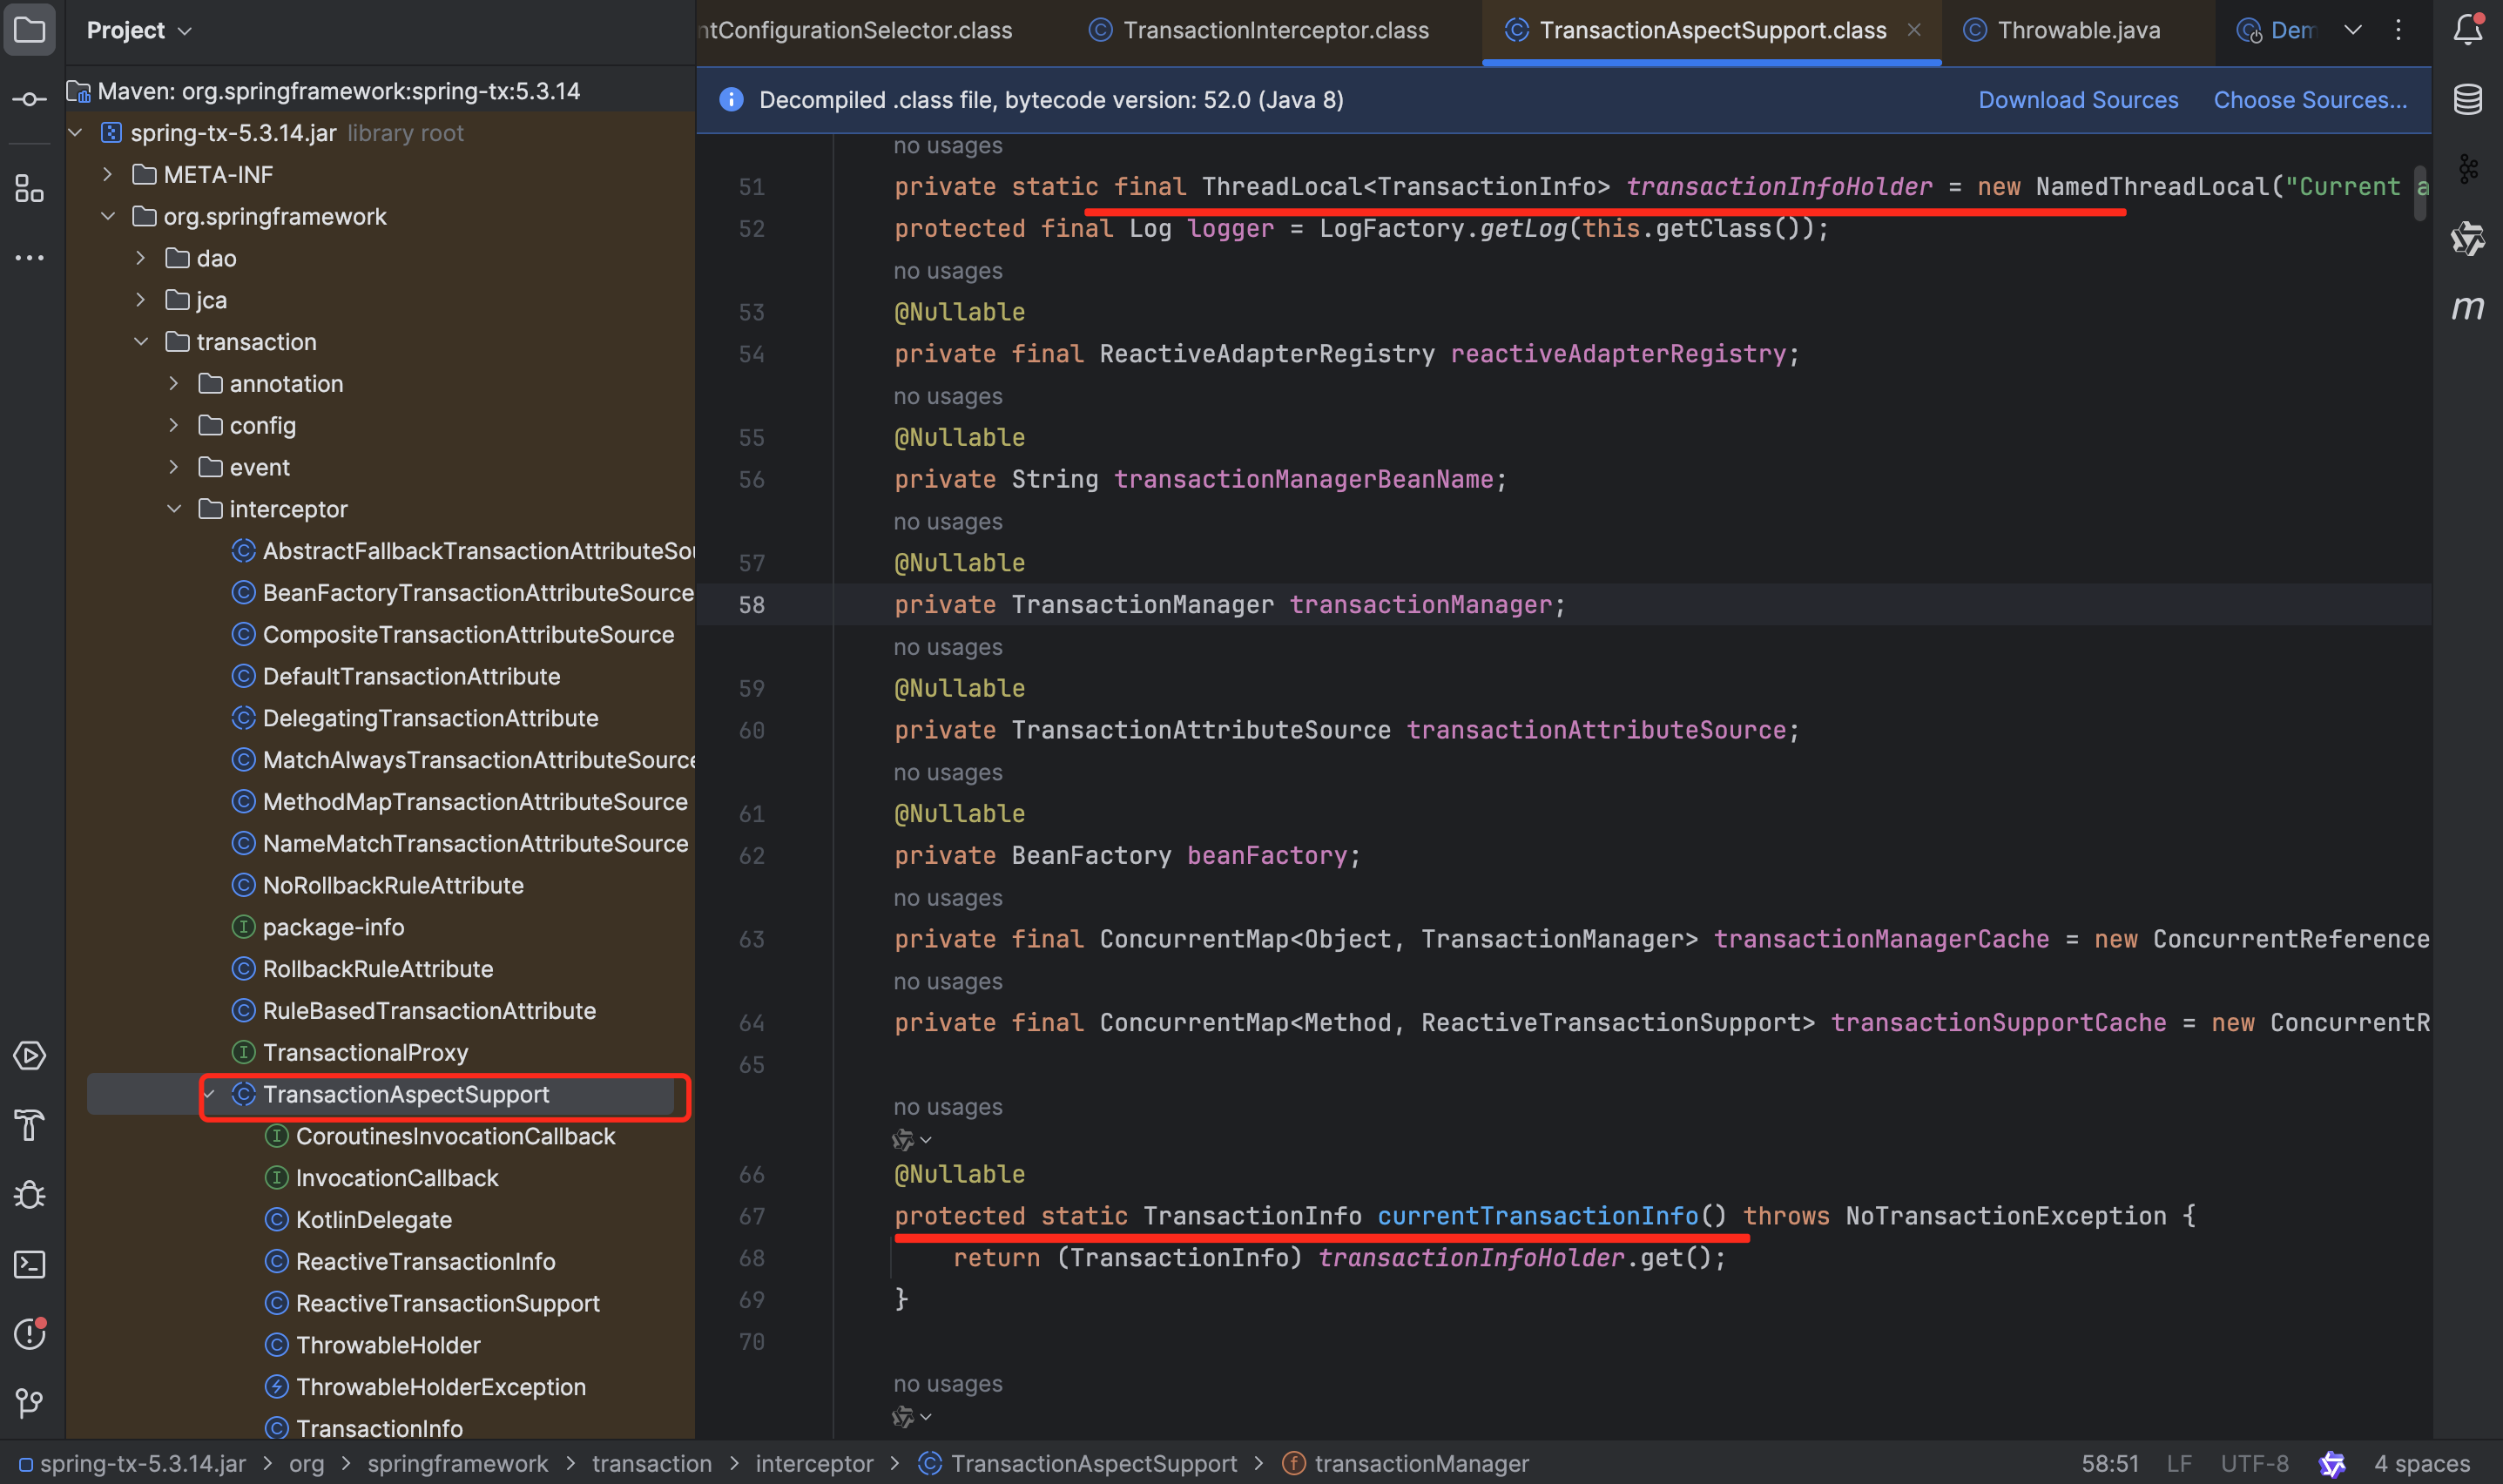Open the Notifications bell icon

click(x=2467, y=30)
